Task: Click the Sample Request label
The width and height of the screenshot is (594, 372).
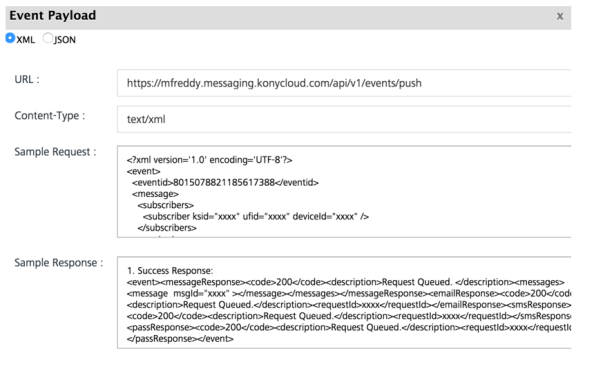Action: pos(55,152)
